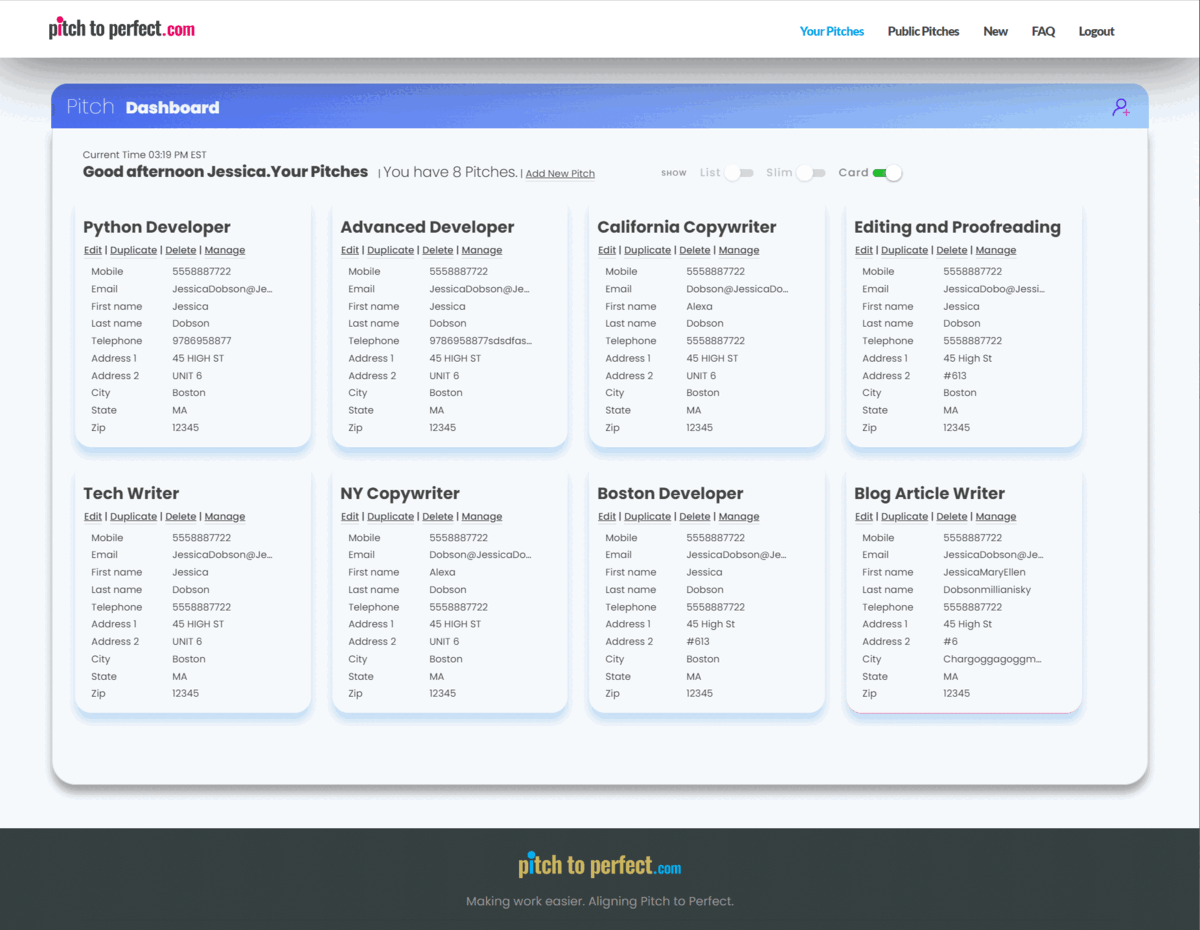1200x930 pixels.
Task: Open the New menu item
Action: (995, 31)
